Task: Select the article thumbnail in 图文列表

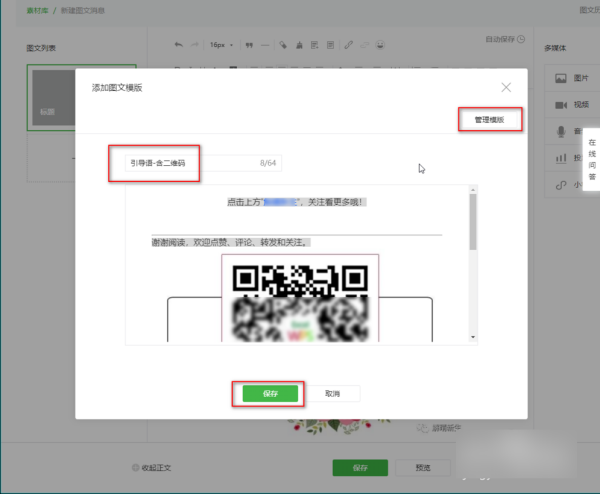Action: click(x=54, y=98)
